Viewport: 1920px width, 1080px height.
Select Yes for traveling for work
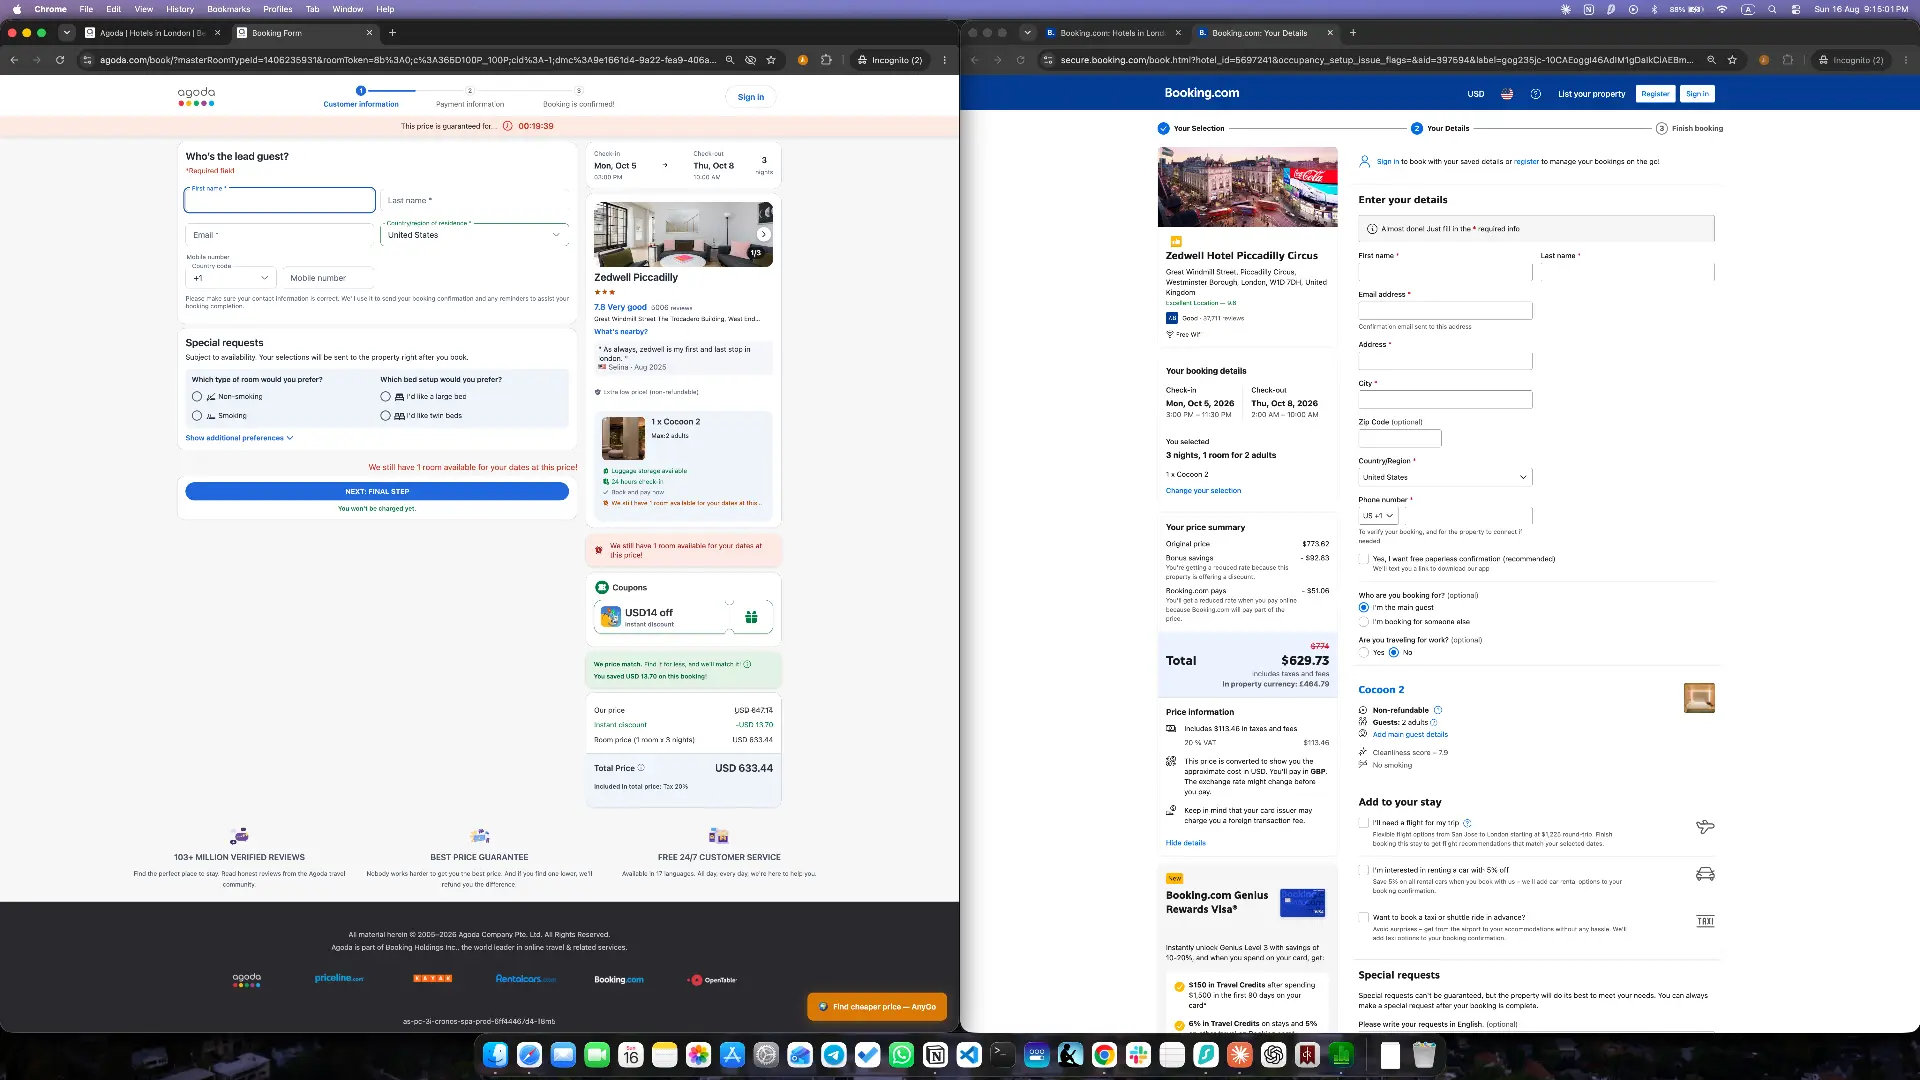pos(1364,653)
